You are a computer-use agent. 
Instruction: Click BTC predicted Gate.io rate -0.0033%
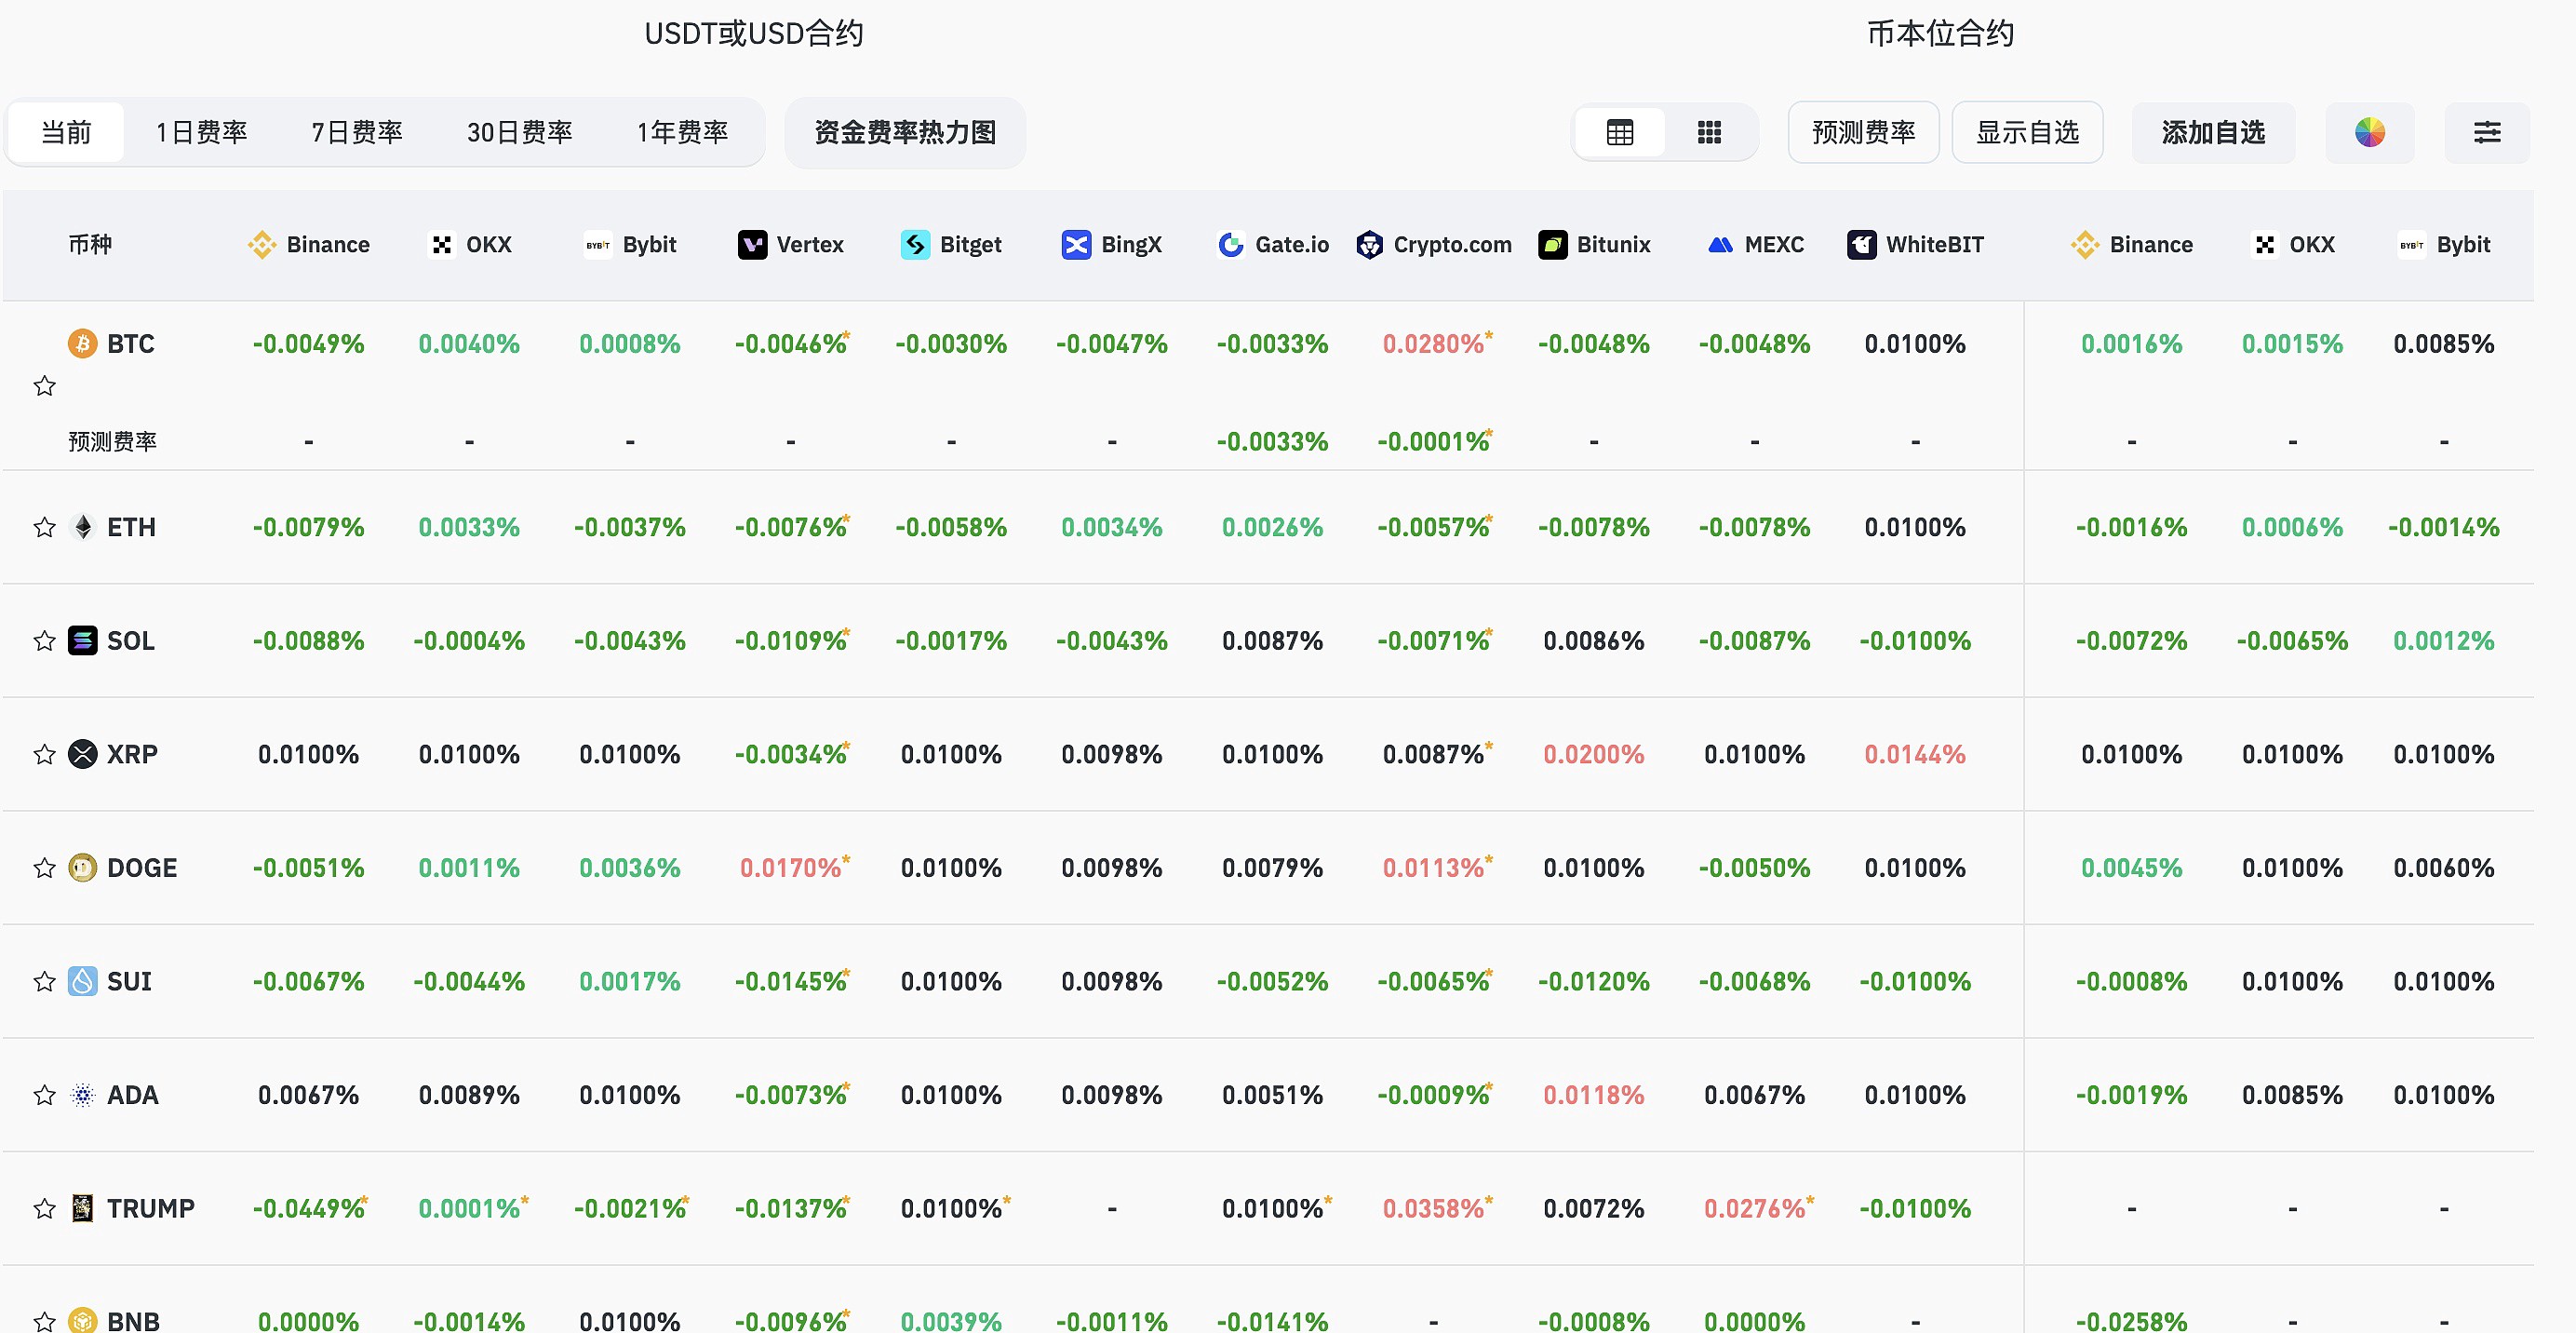(x=1272, y=441)
